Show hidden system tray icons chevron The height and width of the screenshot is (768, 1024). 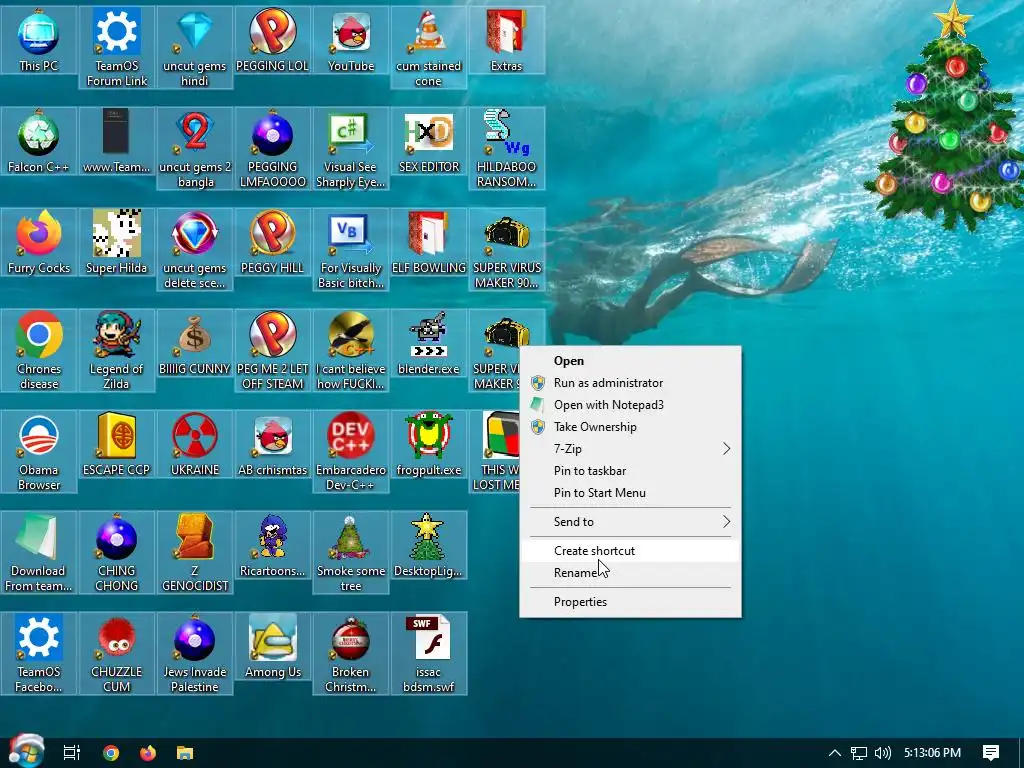(x=835, y=753)
